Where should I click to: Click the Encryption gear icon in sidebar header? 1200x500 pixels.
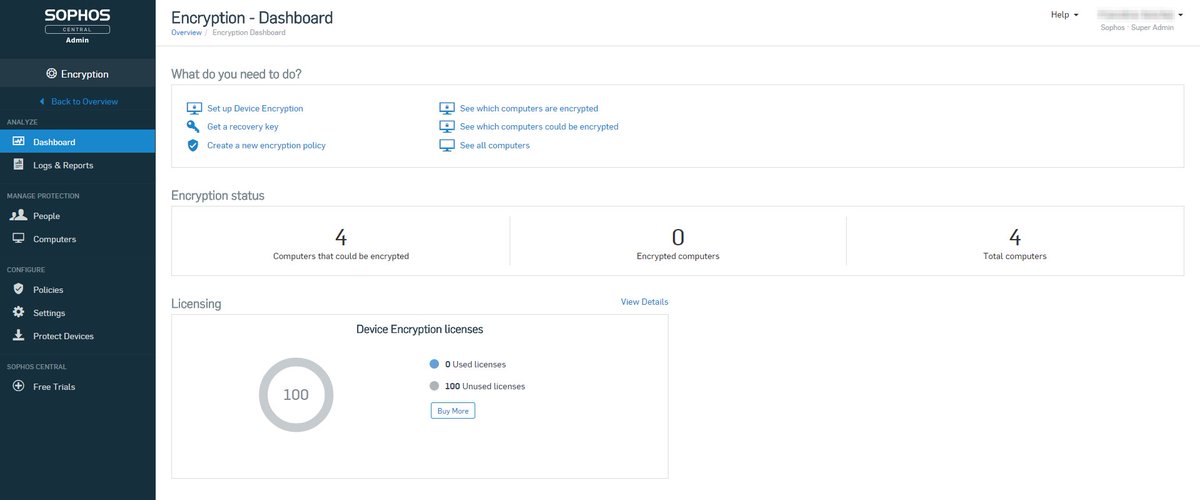pos(51,74)
